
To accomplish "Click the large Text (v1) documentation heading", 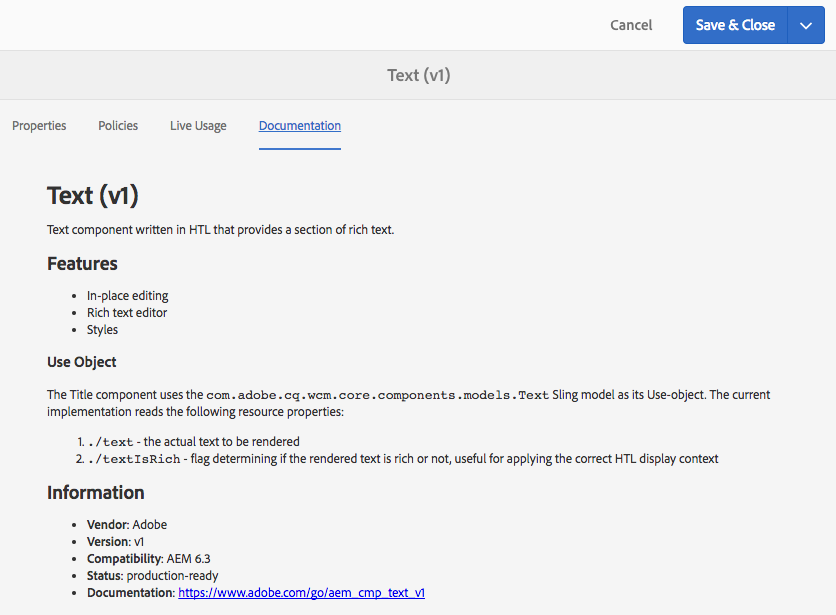I will pos(93,195).
